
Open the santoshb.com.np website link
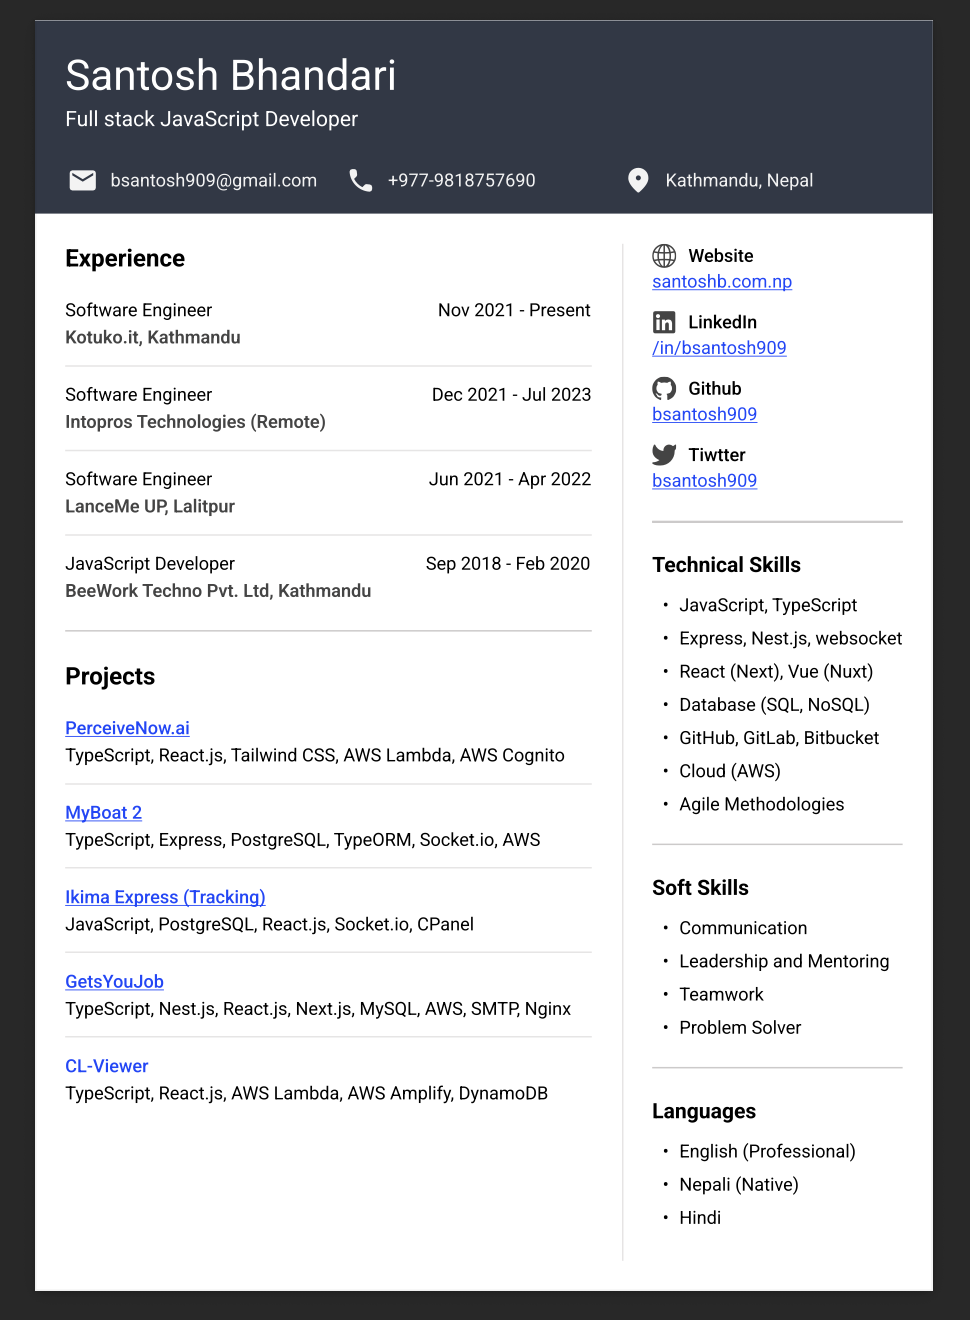[722, 281]
